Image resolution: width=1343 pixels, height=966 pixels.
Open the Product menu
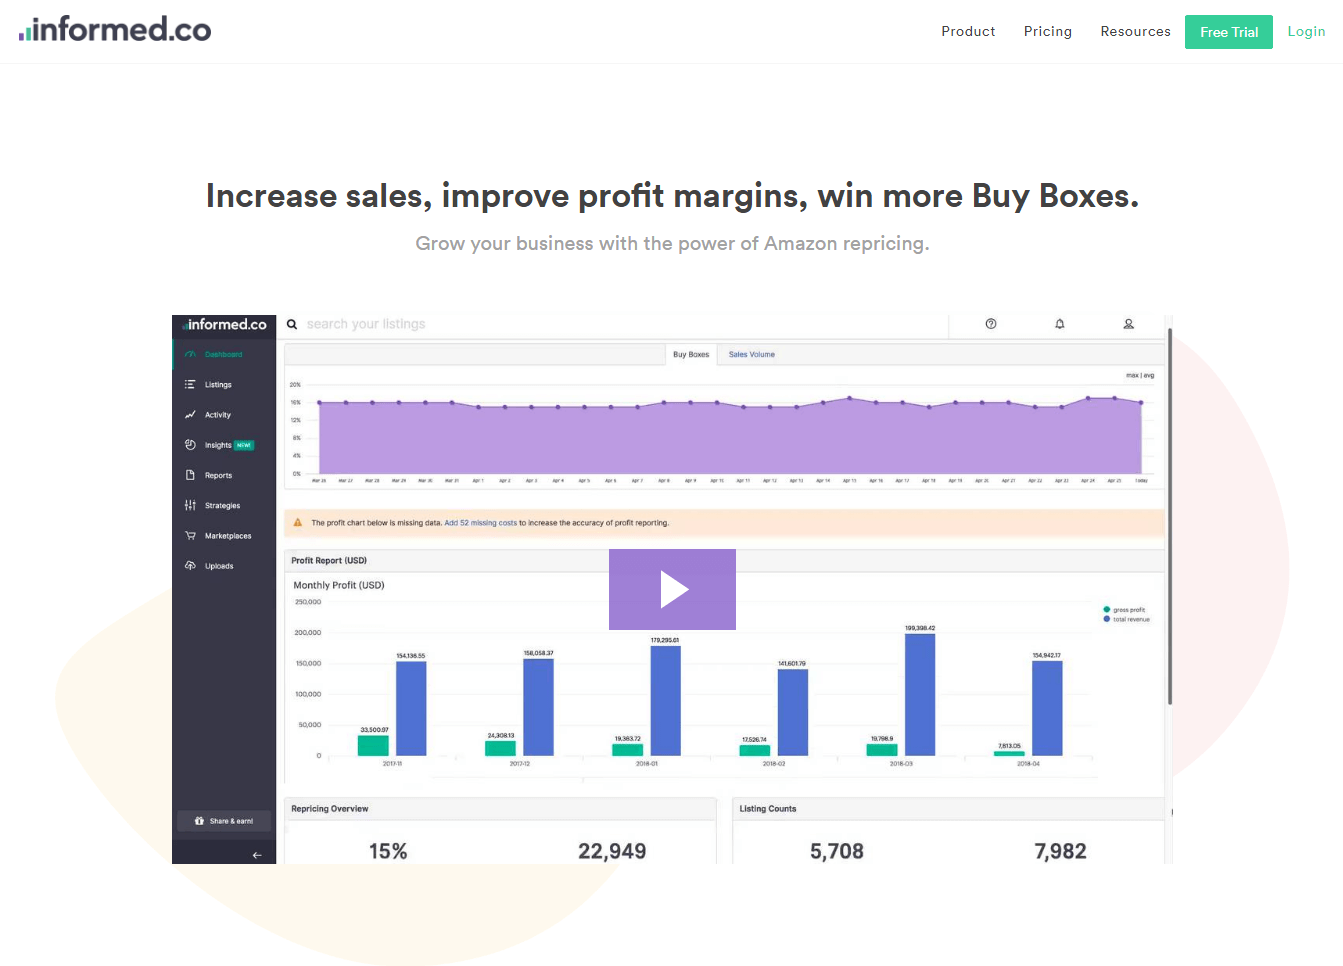968,32
